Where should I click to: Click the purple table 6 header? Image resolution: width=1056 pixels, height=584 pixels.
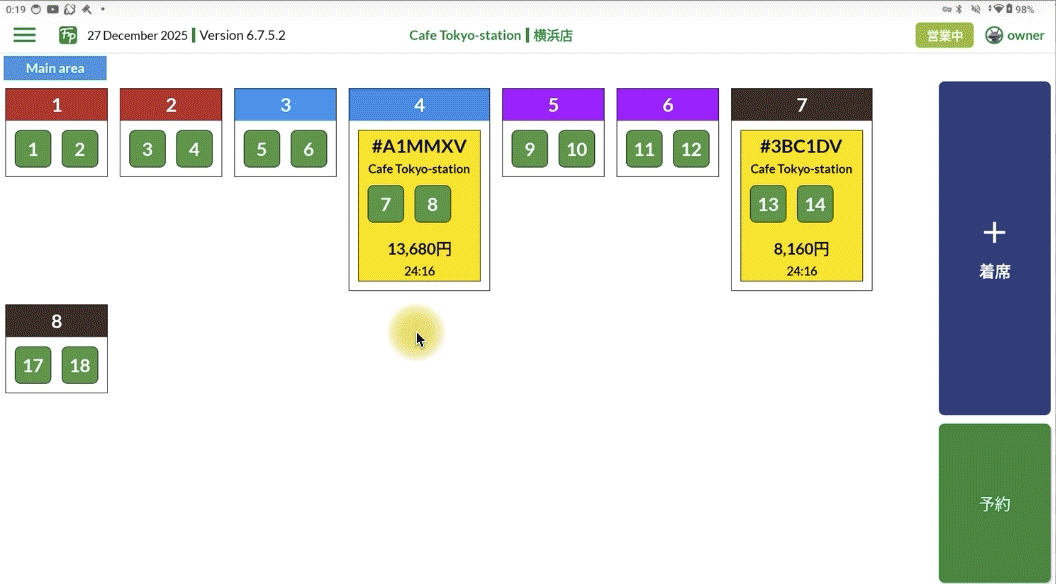click(x=667, y=105)
